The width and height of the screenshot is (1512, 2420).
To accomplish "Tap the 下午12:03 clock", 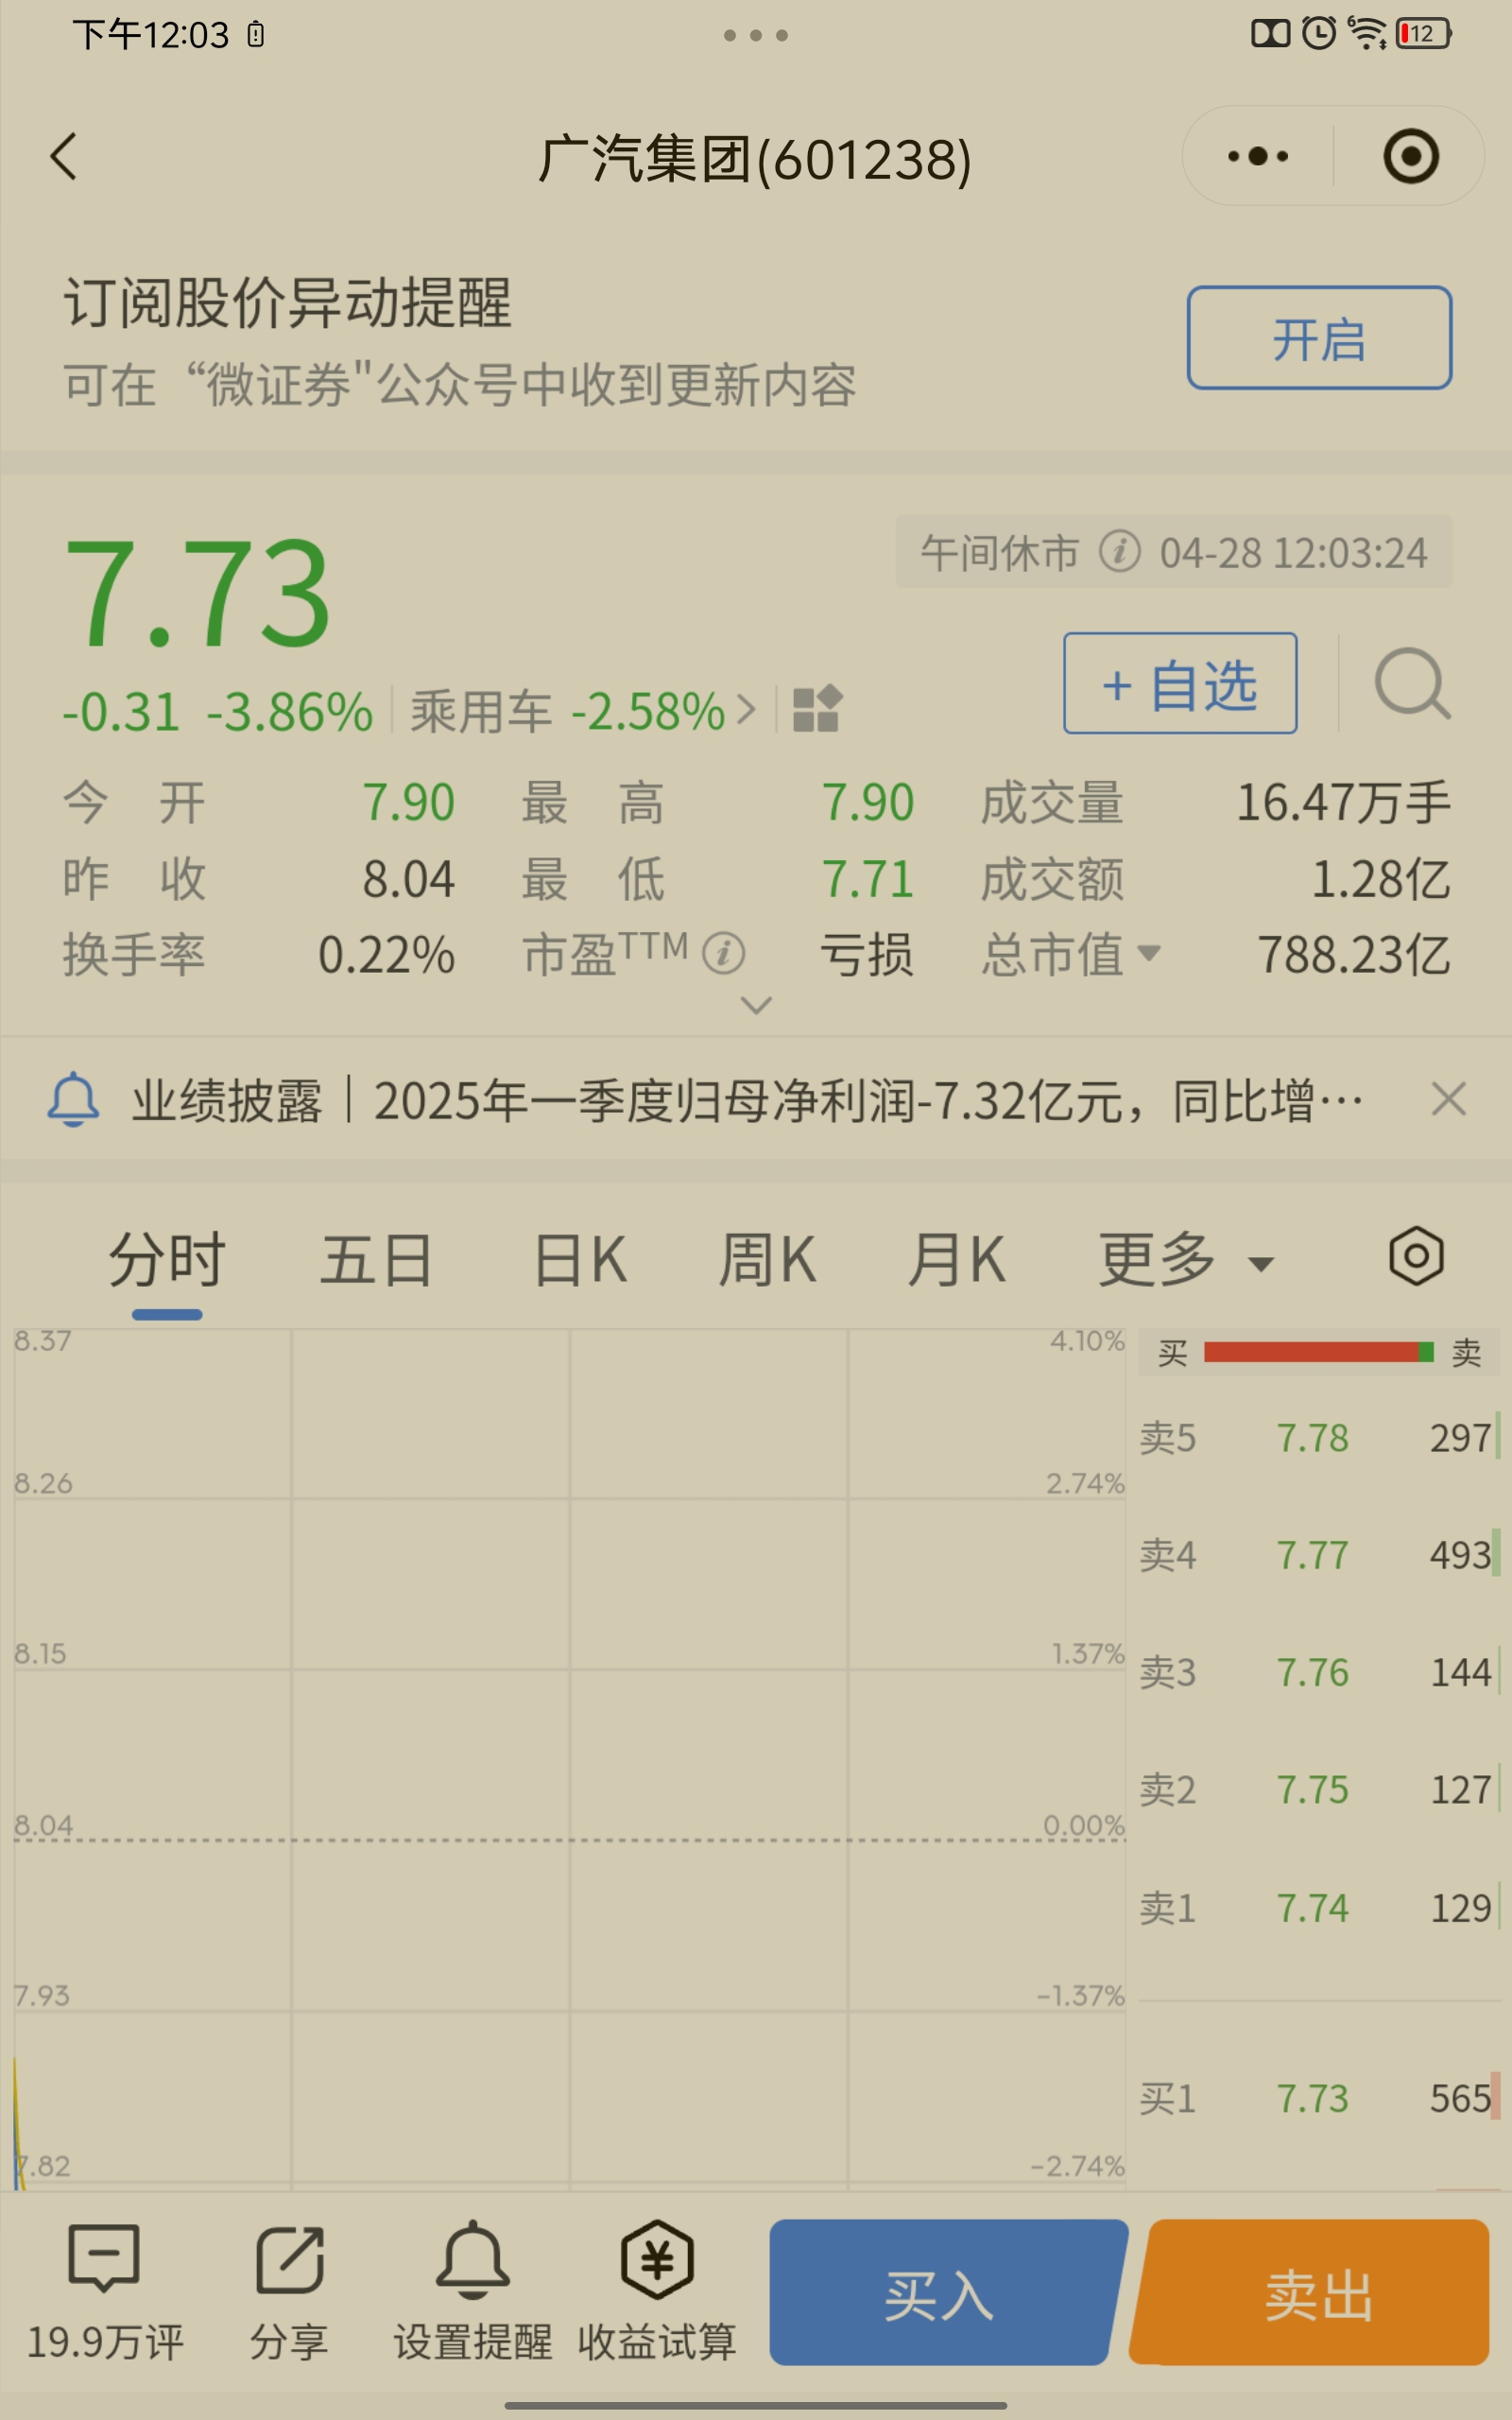I will coord(151,35).
